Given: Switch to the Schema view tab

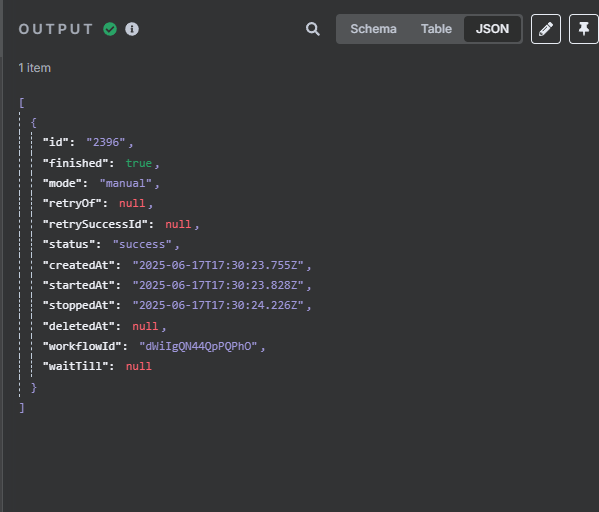Looking at the screenshot, I should pos(373,29).
